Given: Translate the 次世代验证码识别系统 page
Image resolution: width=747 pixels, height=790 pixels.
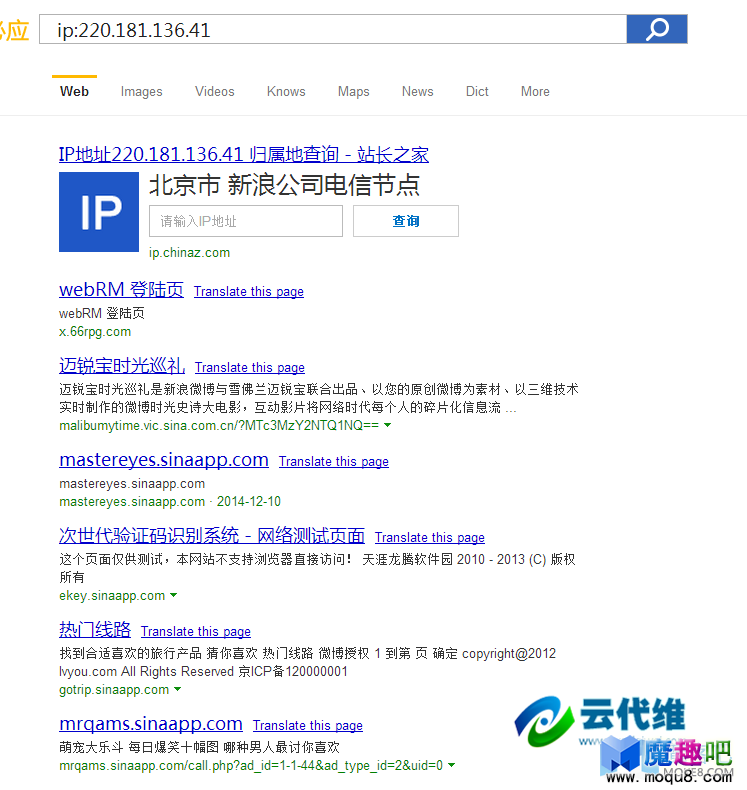Looking at the screenshot, I should point(430,538).
